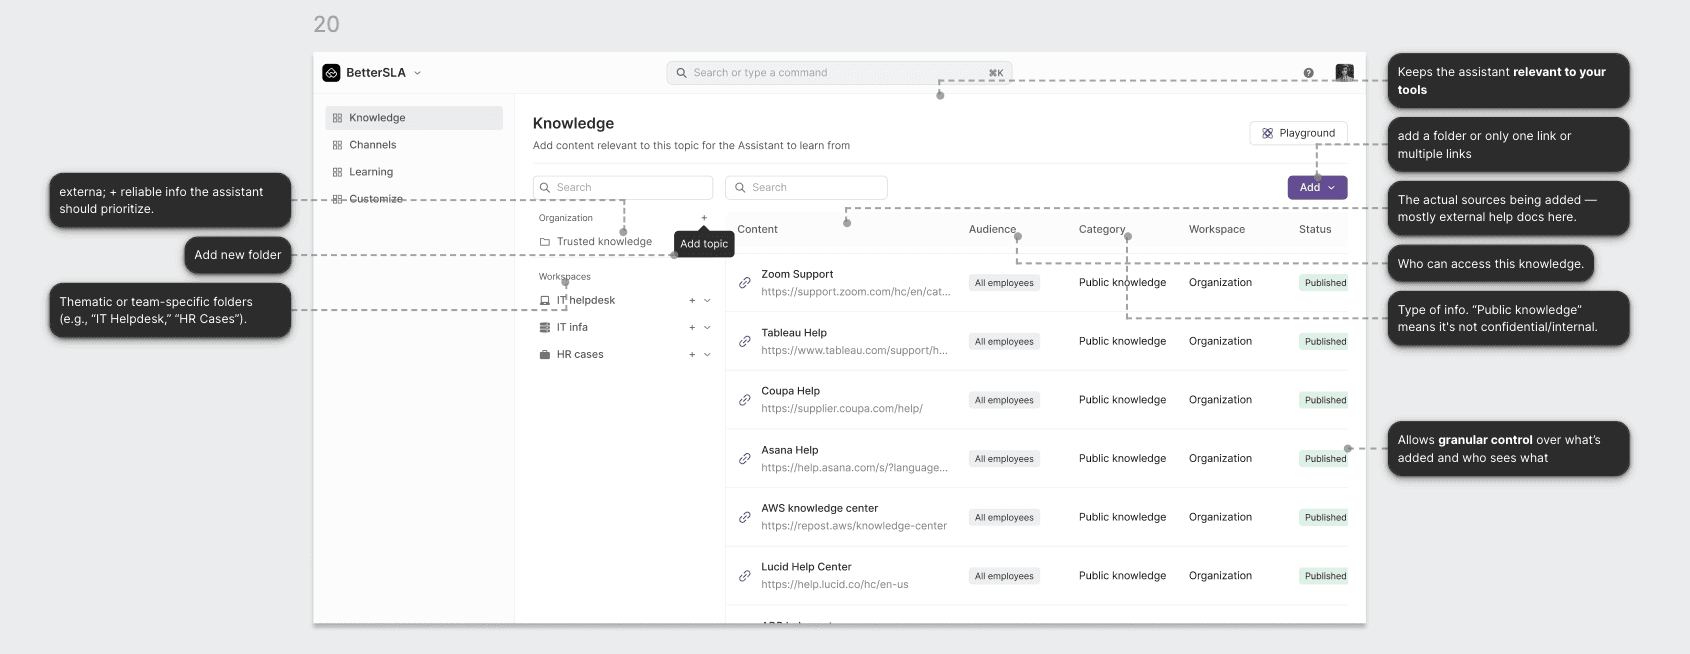Image resolution: width=1690 pixels, height=654 pixels.
Task: Click the Learning sidebar grid icon
Action: pyautogui.click(x=337, y=172)
